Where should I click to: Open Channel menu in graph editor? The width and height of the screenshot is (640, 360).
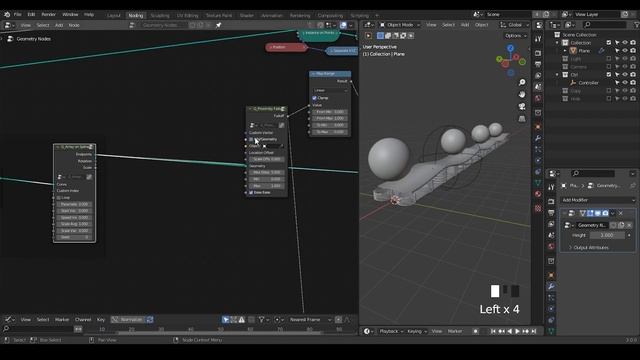point(83,320)
